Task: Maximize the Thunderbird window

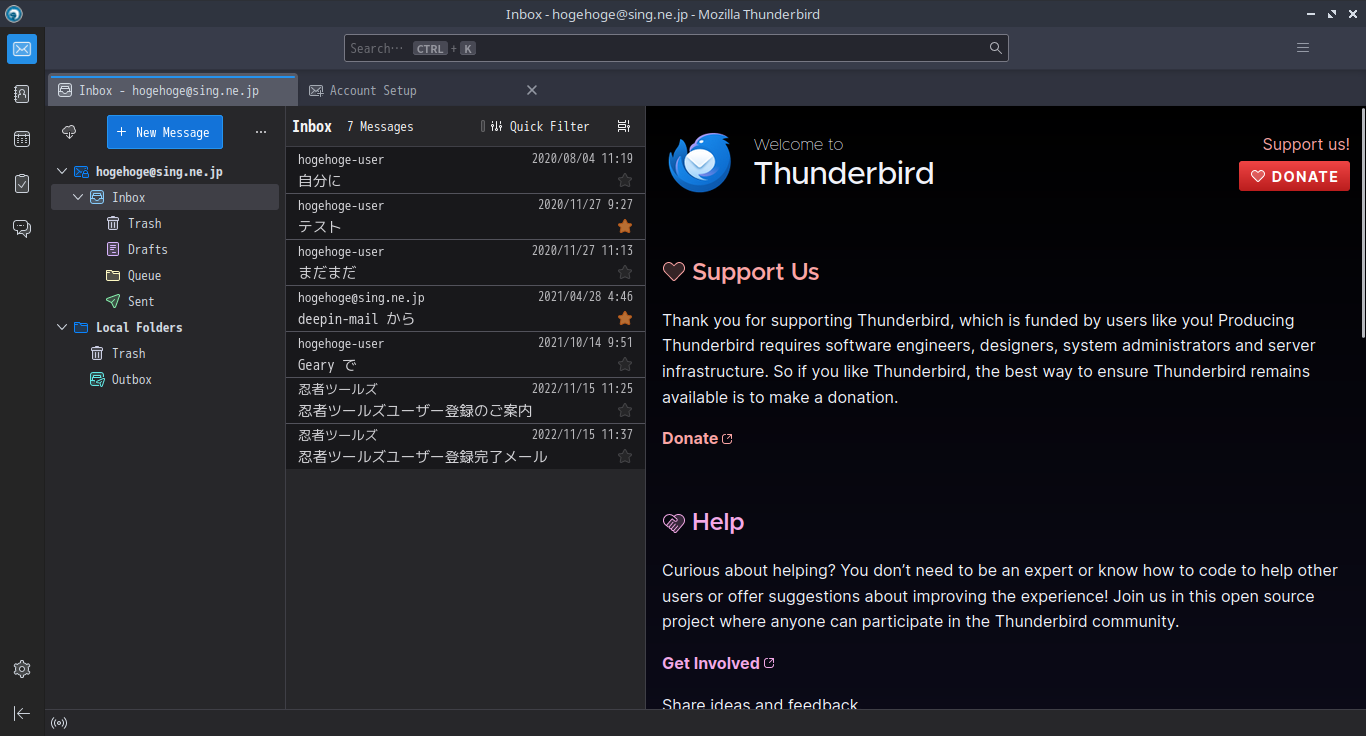Action: tap(1332, 14)
